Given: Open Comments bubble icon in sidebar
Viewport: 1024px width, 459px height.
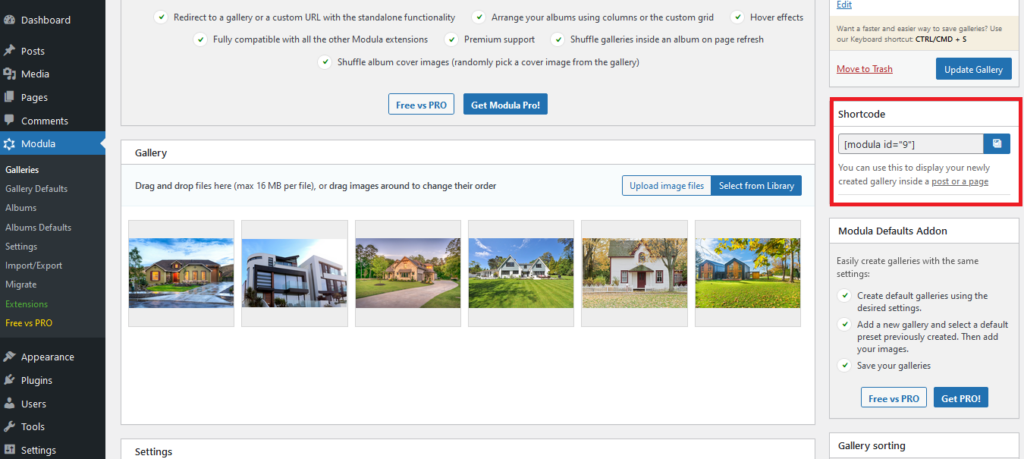Looking at the screenshot, I should click(x=10, y=121).
